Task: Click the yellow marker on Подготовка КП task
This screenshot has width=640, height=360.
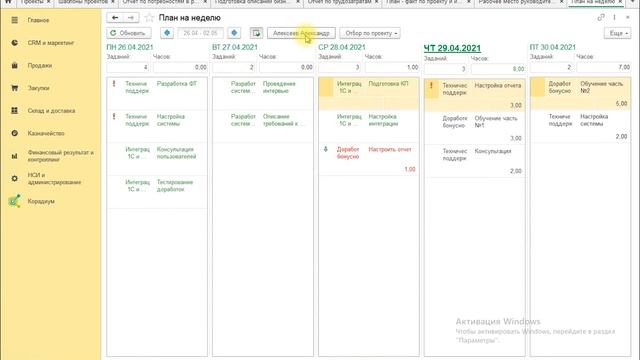Action: click(x=326, y=87)
